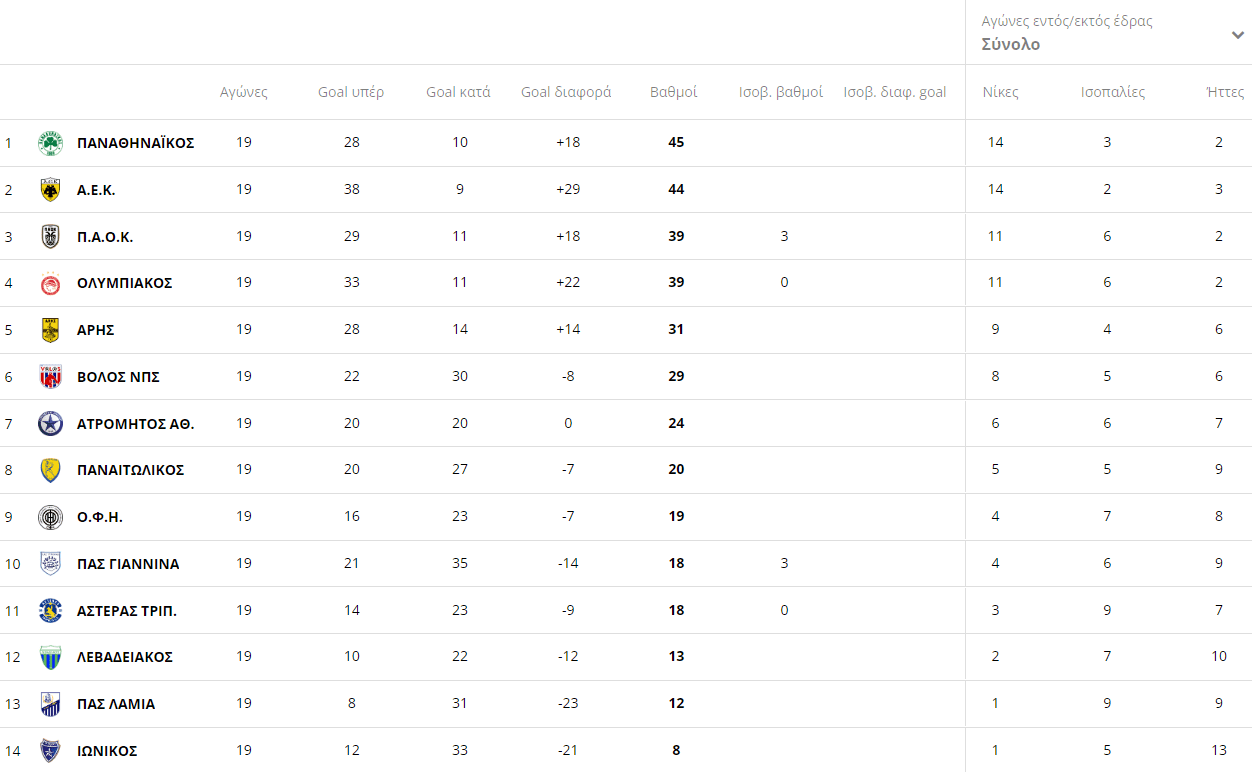The width and height of the screenshot is (1252, 772).
Task: Click the Olympiakos red crest icon
Action: point(50,284)
